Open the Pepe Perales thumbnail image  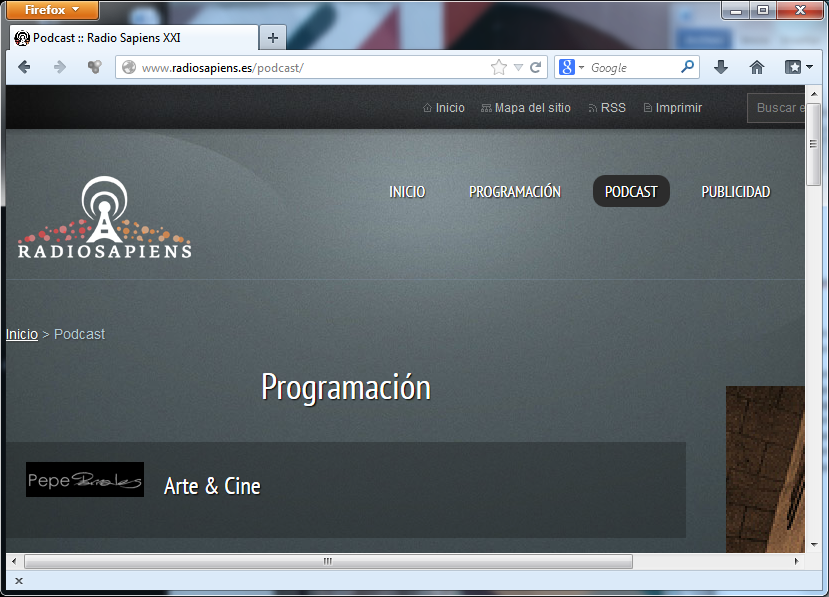click(x=85, y=480)
